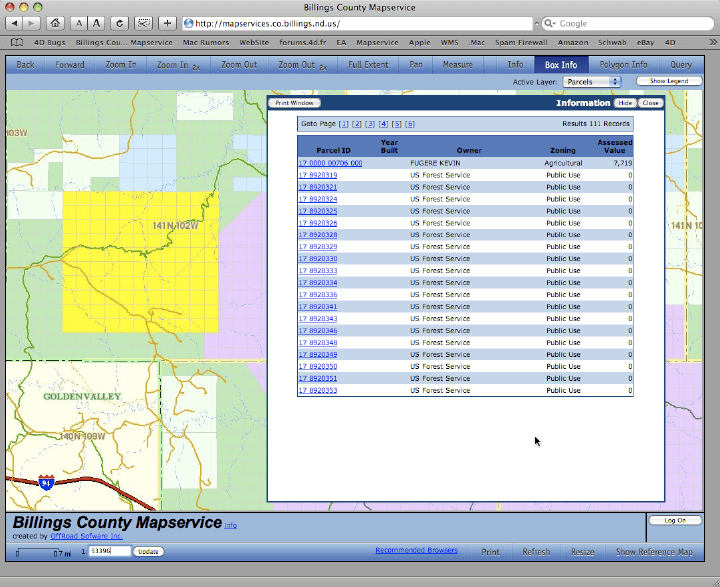Click Show Reference Map
720x587 pixels.
[x=654, y=552]
